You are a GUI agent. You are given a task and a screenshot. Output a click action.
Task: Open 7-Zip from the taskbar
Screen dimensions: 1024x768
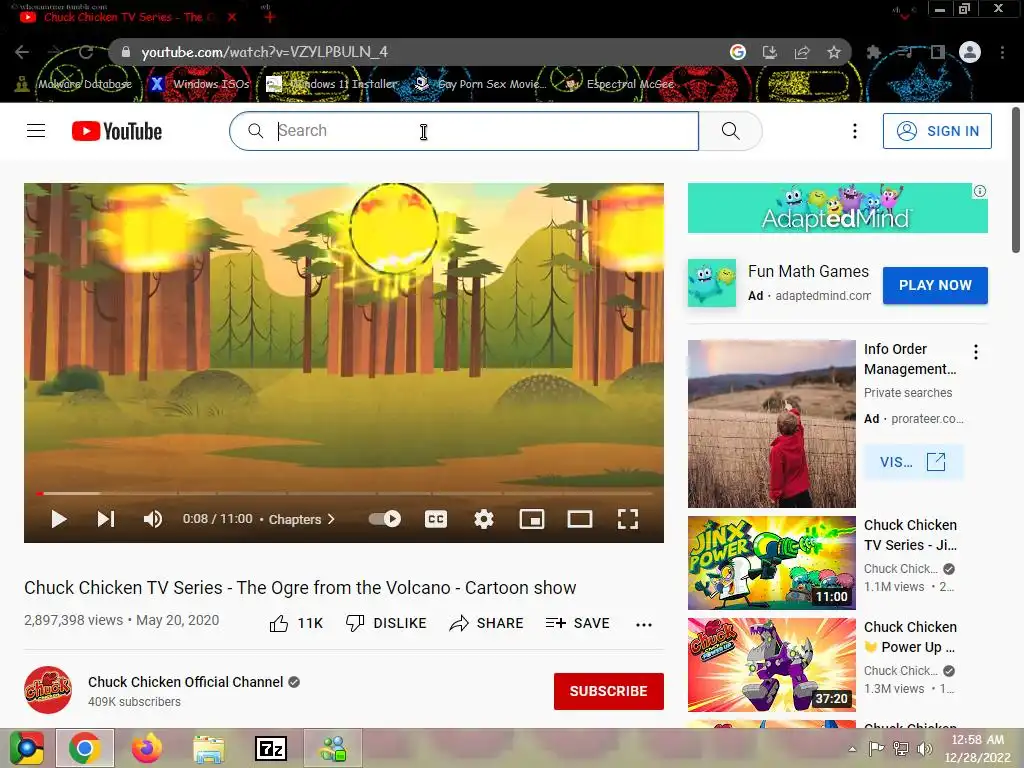[270, 748]
